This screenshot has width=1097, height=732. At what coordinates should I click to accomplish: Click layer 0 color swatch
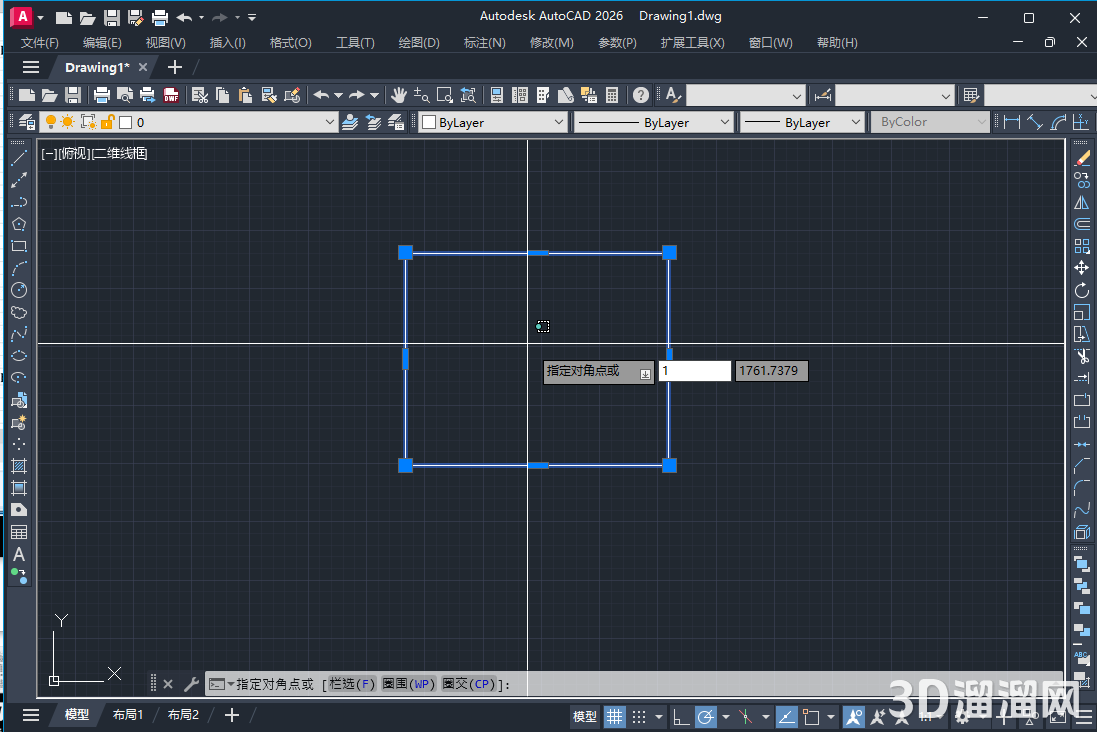point(126,122)
